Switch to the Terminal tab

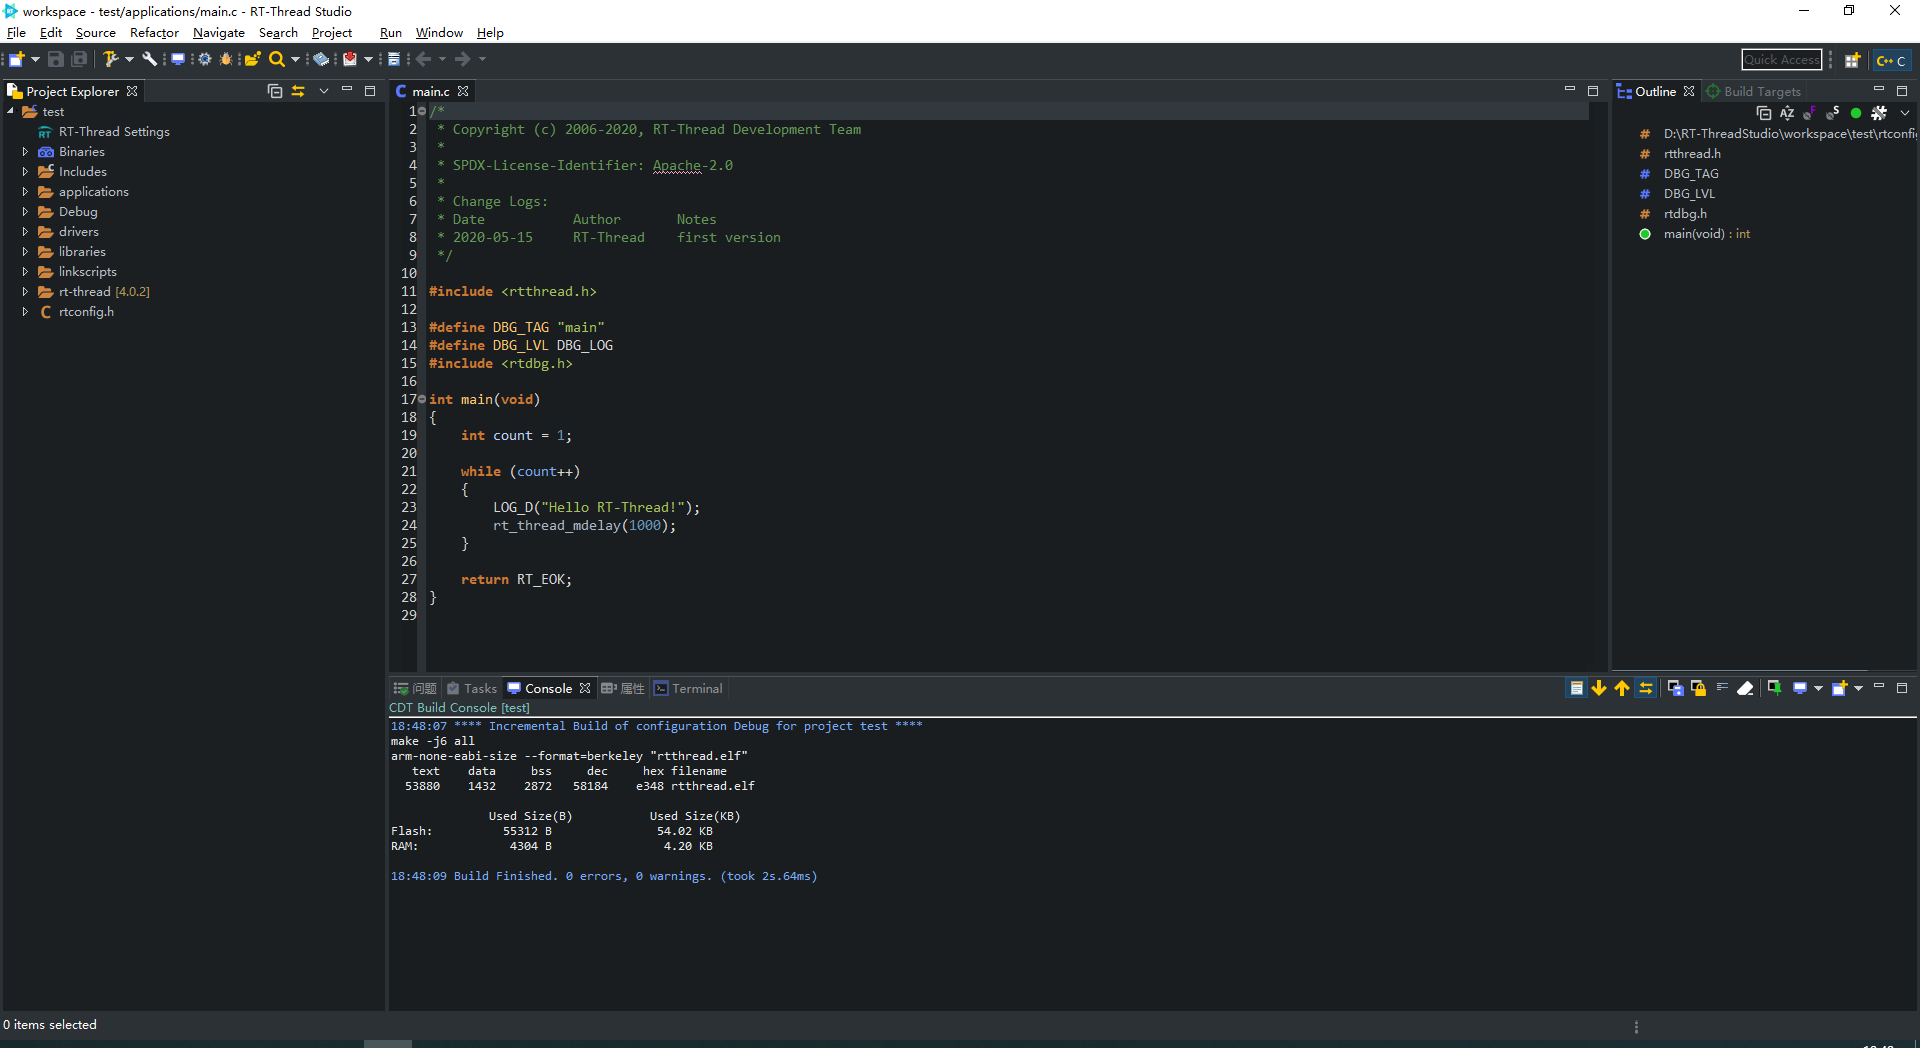(696, 688)
